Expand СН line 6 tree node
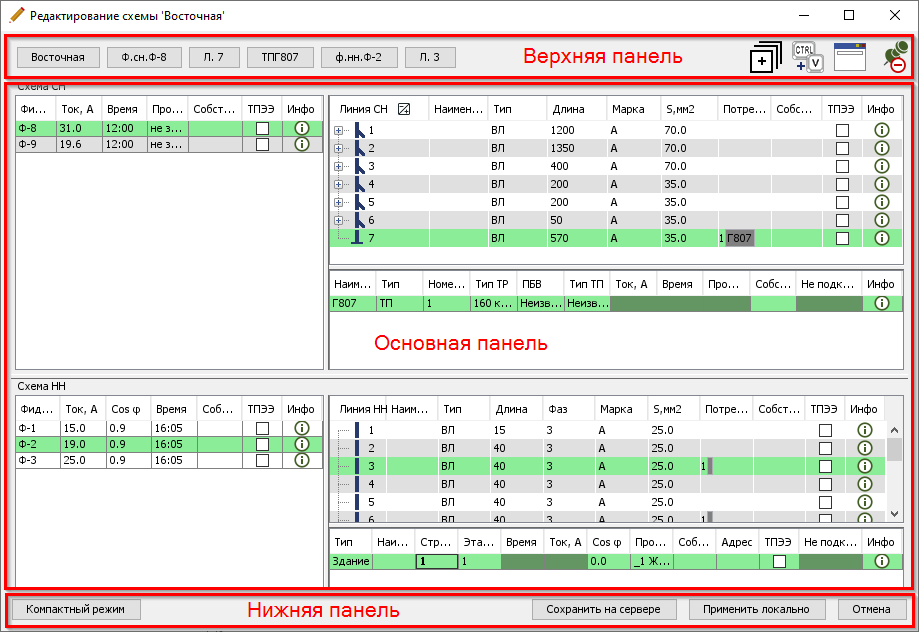The image size is (919, 632). click(339, 220)
